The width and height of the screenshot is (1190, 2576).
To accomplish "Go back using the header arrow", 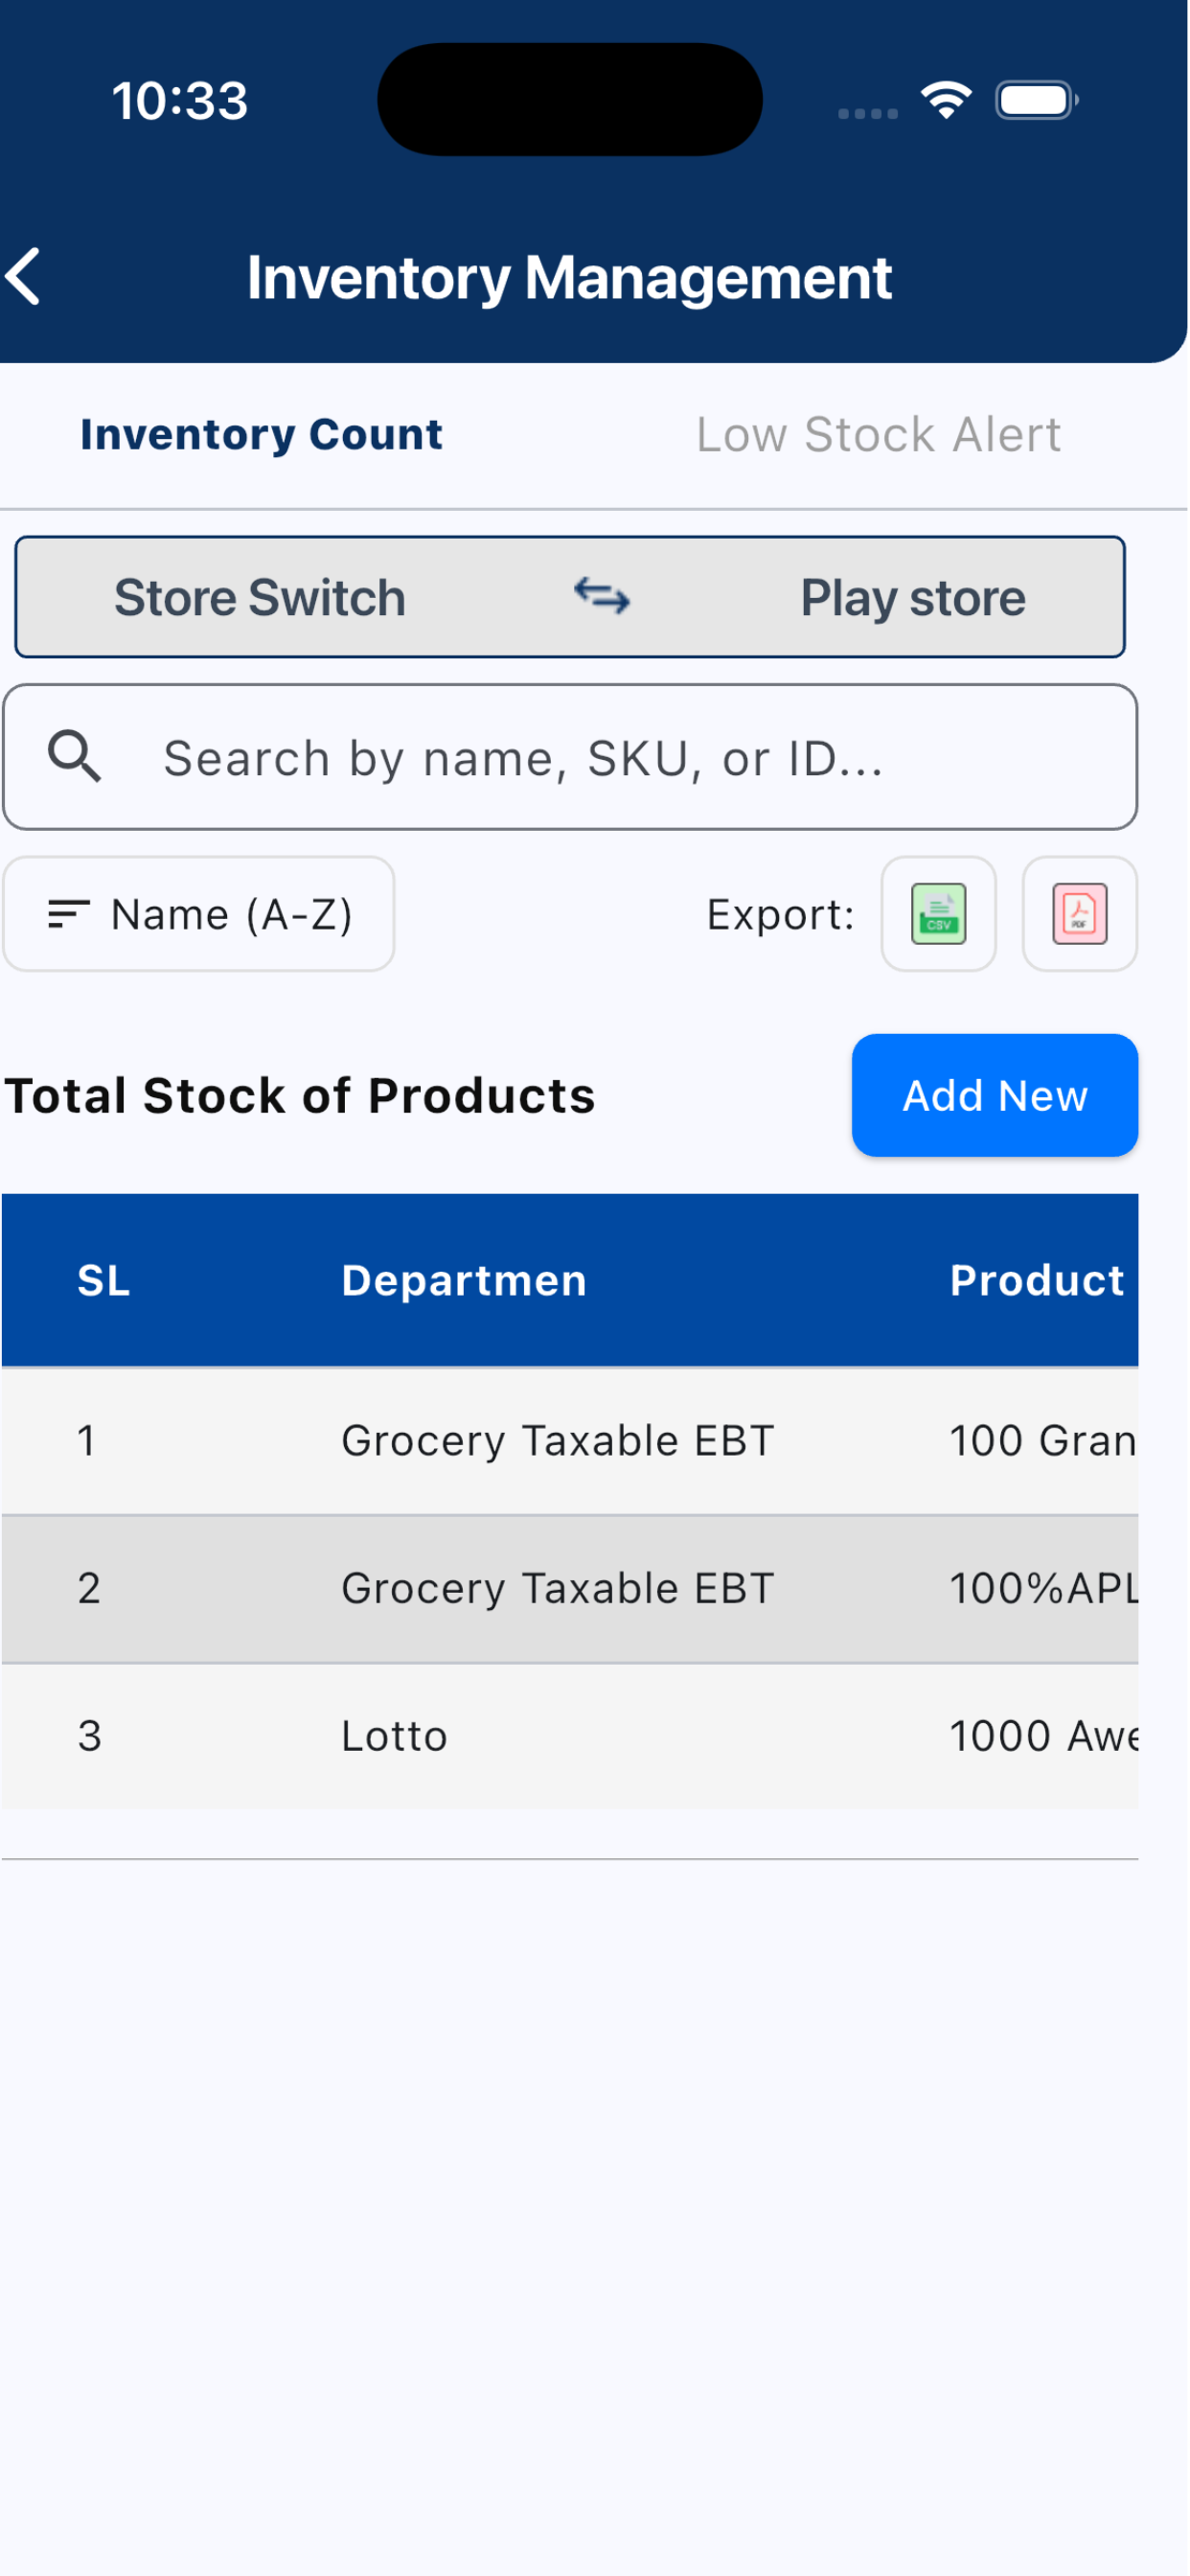I will (24, 277).
